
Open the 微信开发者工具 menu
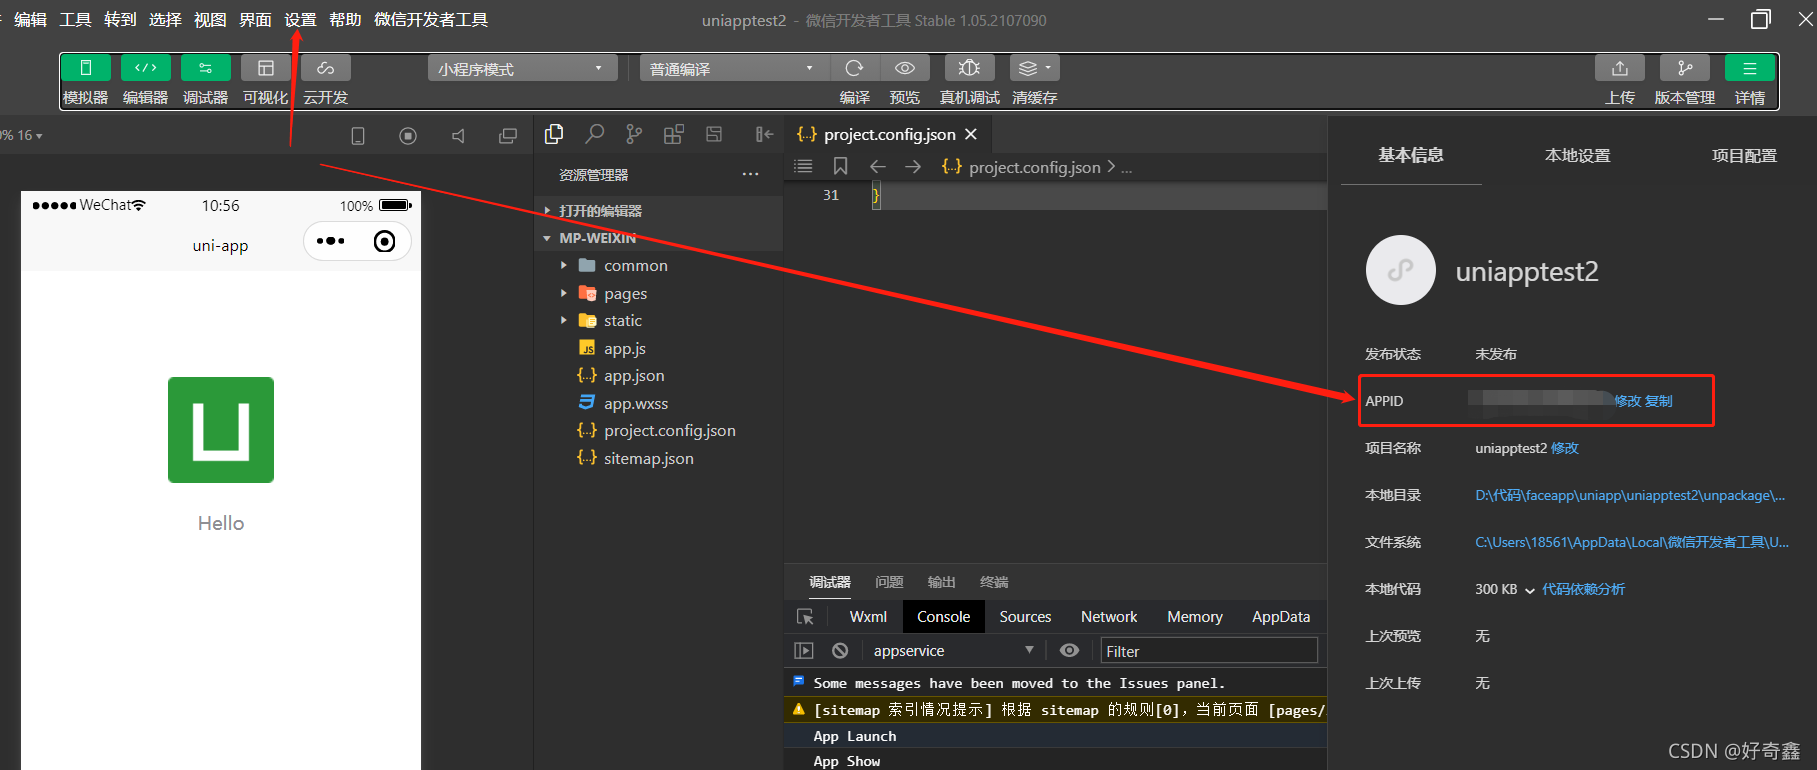point(431,20)
